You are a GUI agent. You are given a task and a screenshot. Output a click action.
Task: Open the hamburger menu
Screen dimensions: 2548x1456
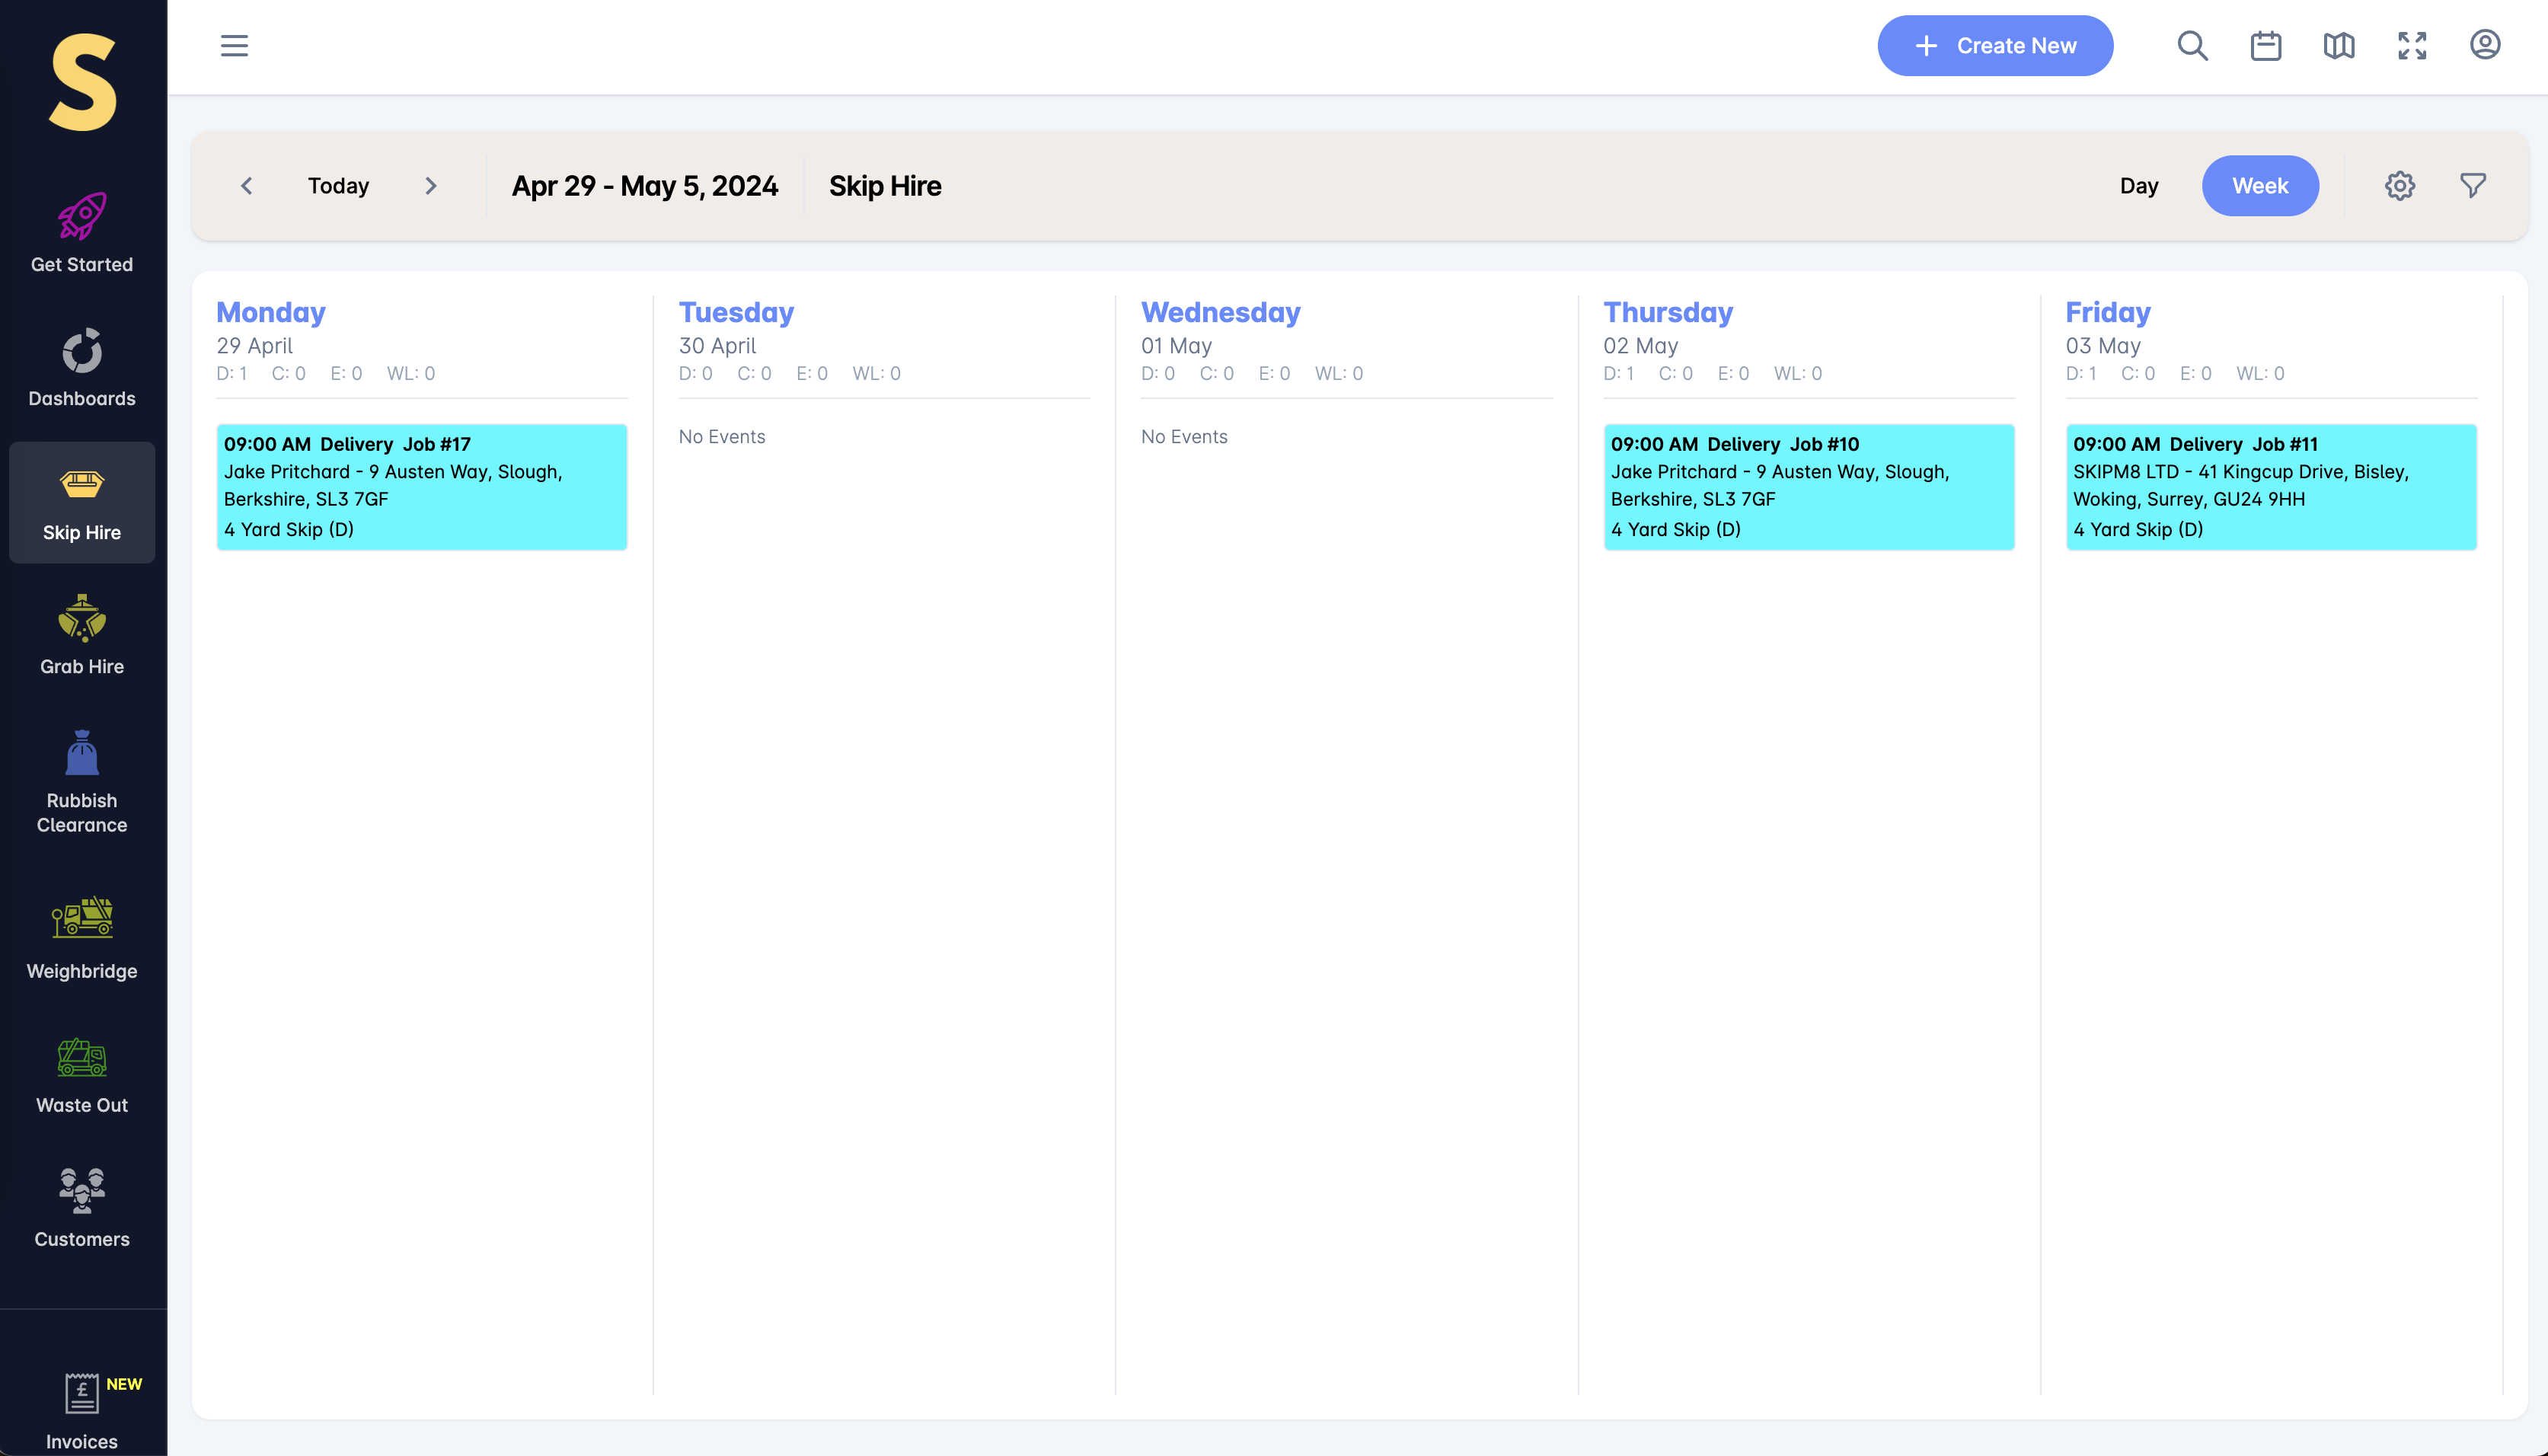point(234,46)
